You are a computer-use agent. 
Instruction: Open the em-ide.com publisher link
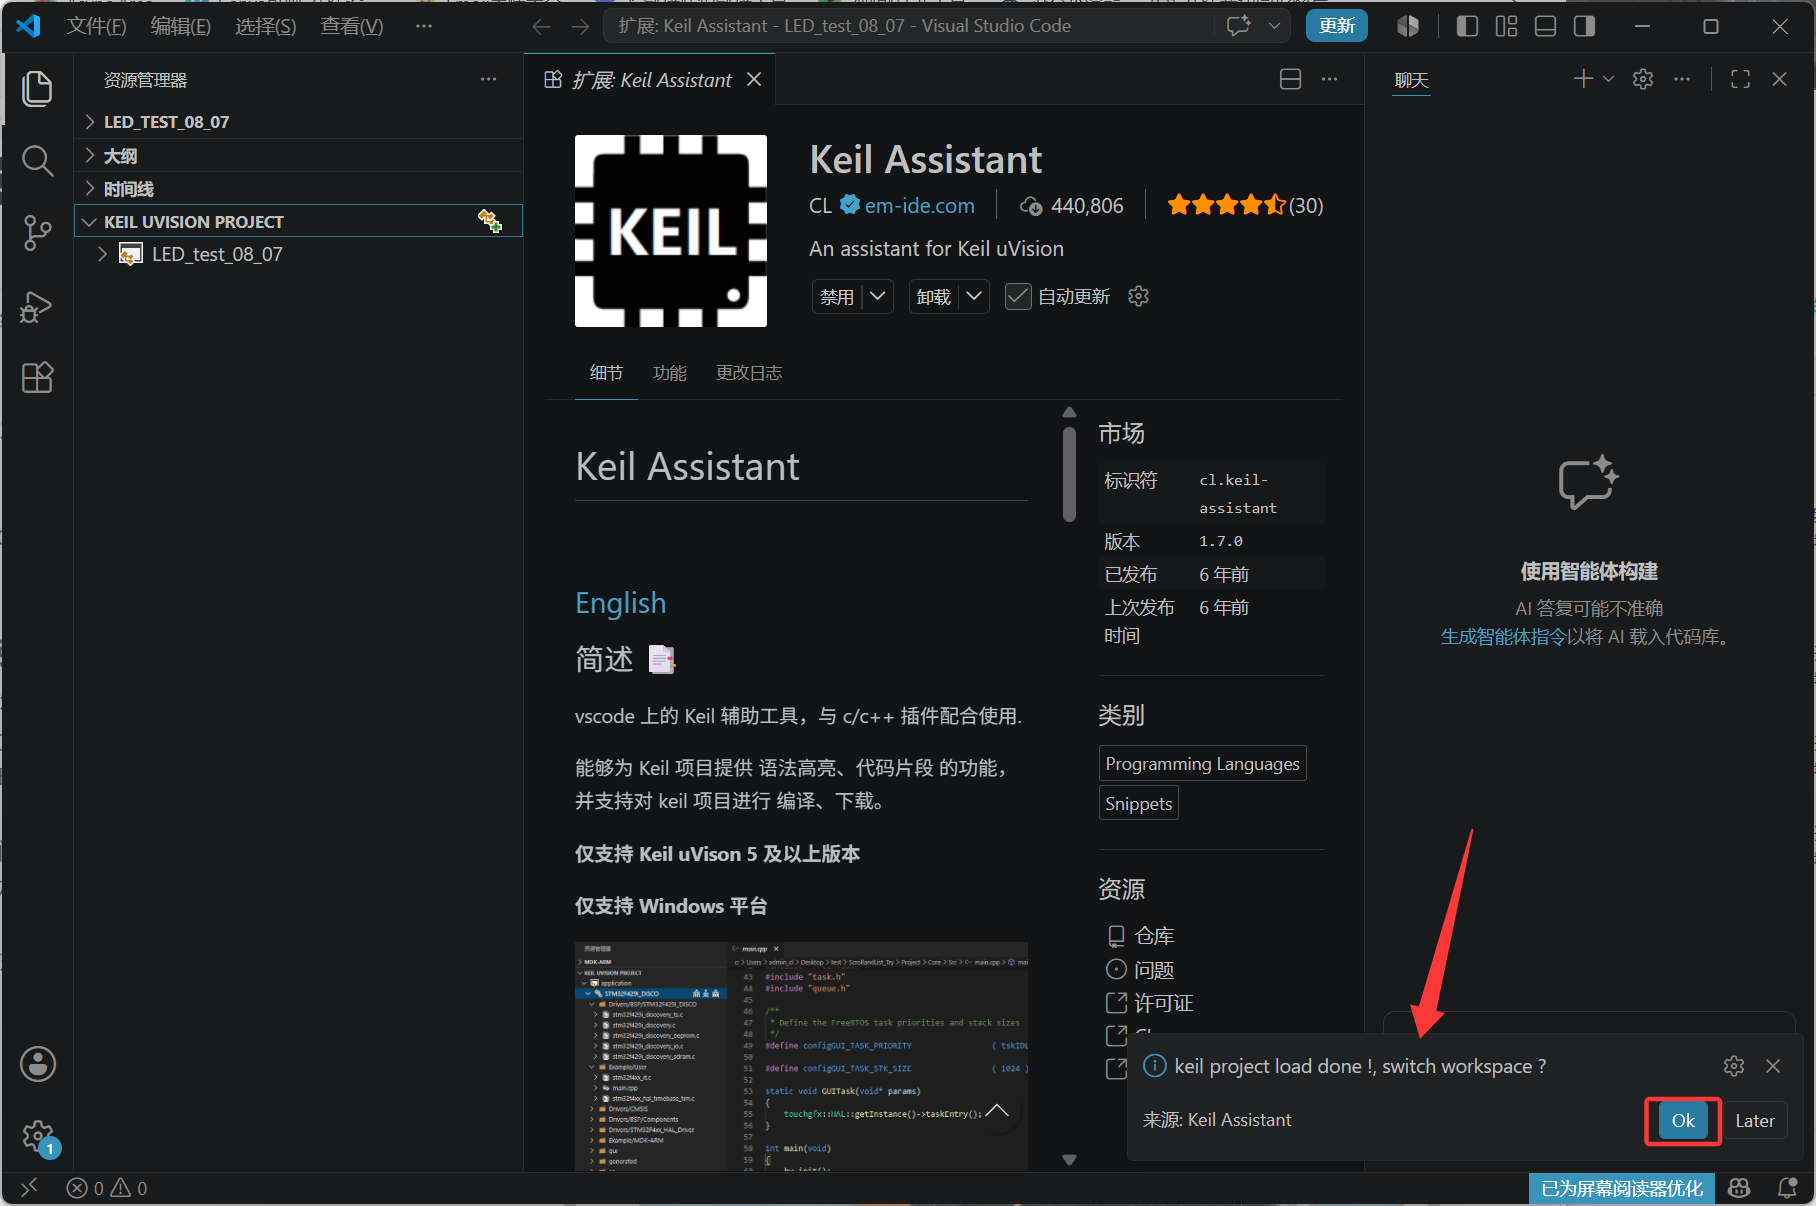[x=919, y=206]
